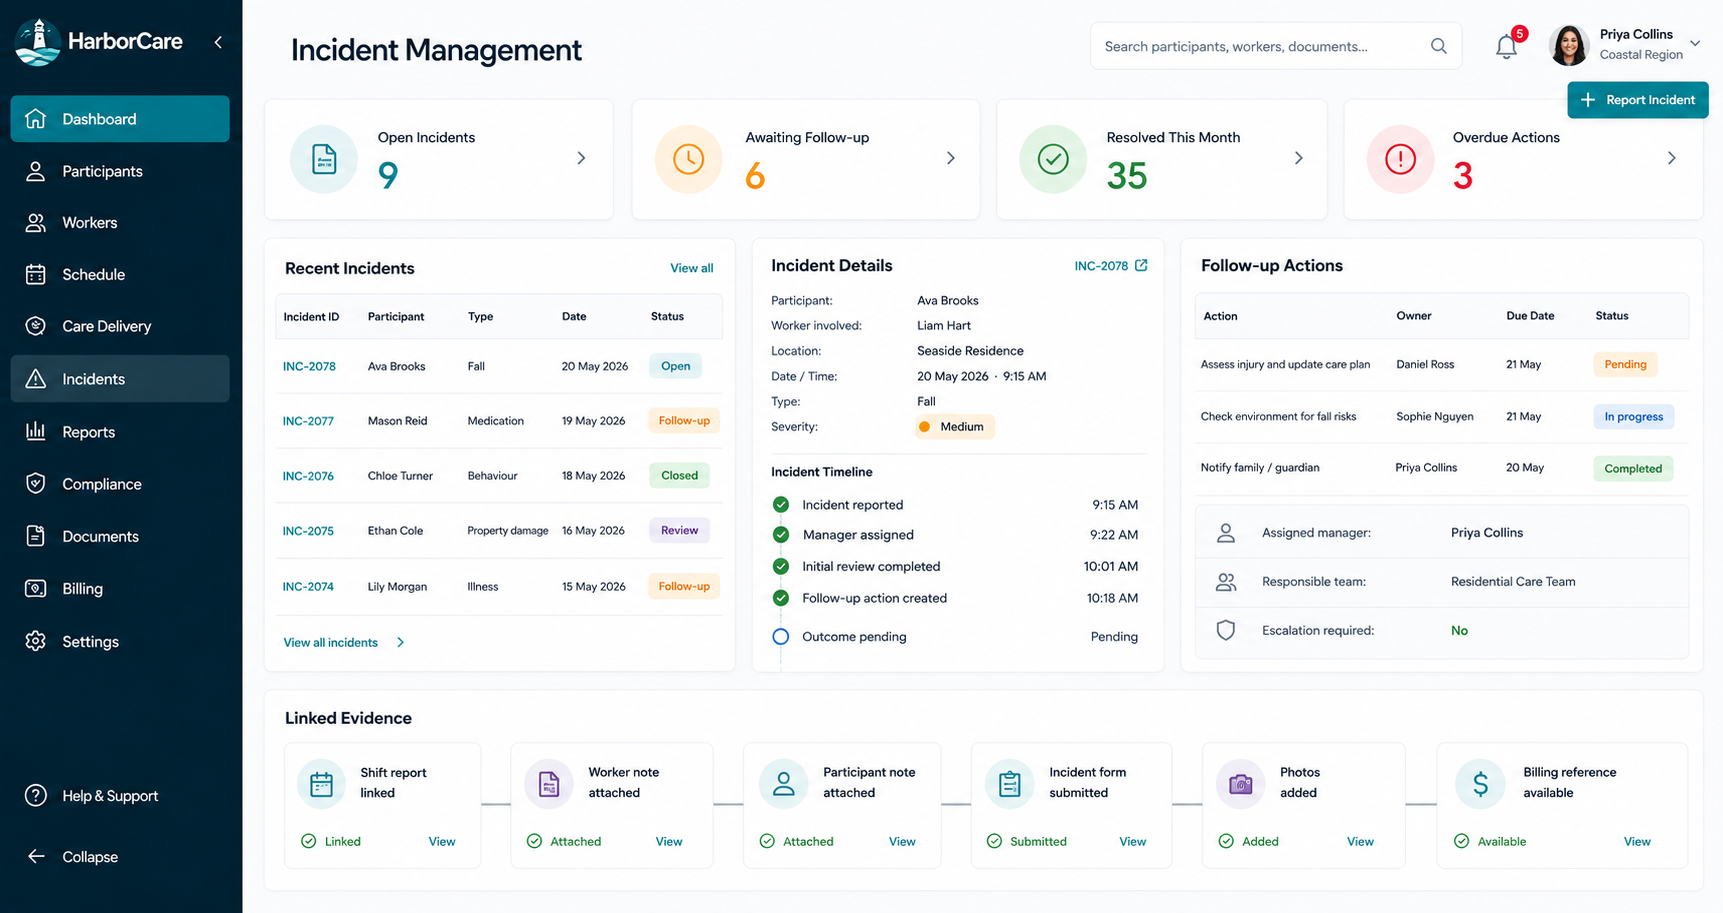Viewport: 1723px width, 913px height.
Task: Click the Medium severity indicator
Action: tap(953, 427)
